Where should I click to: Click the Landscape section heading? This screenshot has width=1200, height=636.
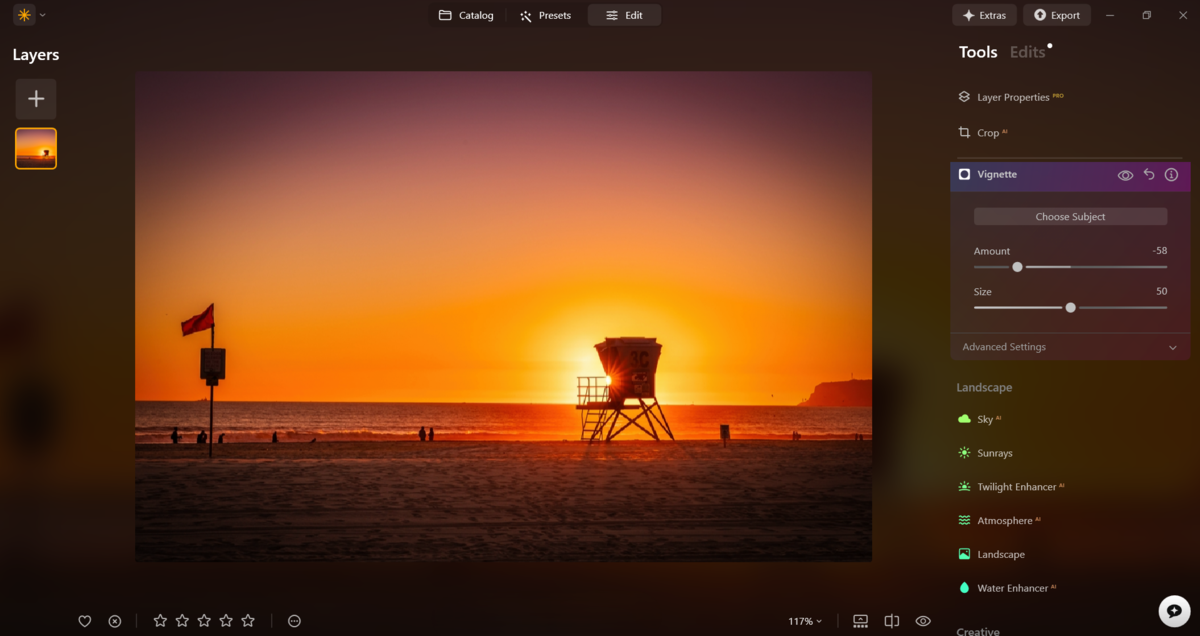[984, 387]
